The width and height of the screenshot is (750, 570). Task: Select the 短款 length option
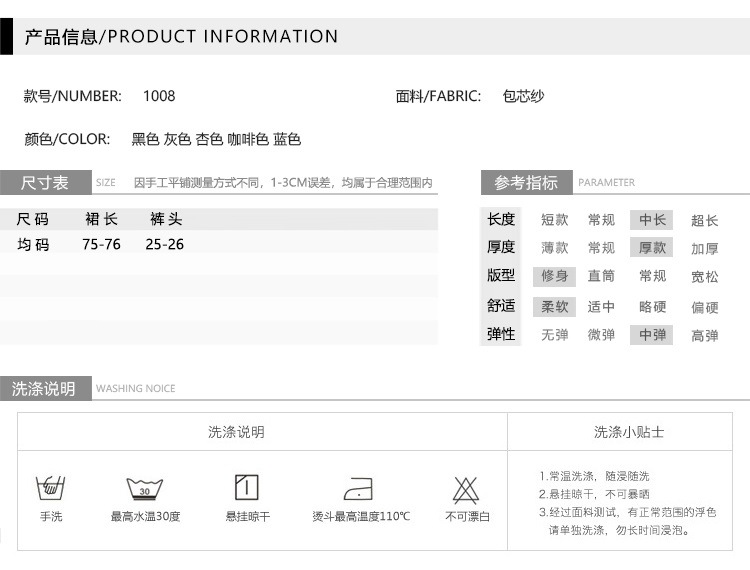554,220
